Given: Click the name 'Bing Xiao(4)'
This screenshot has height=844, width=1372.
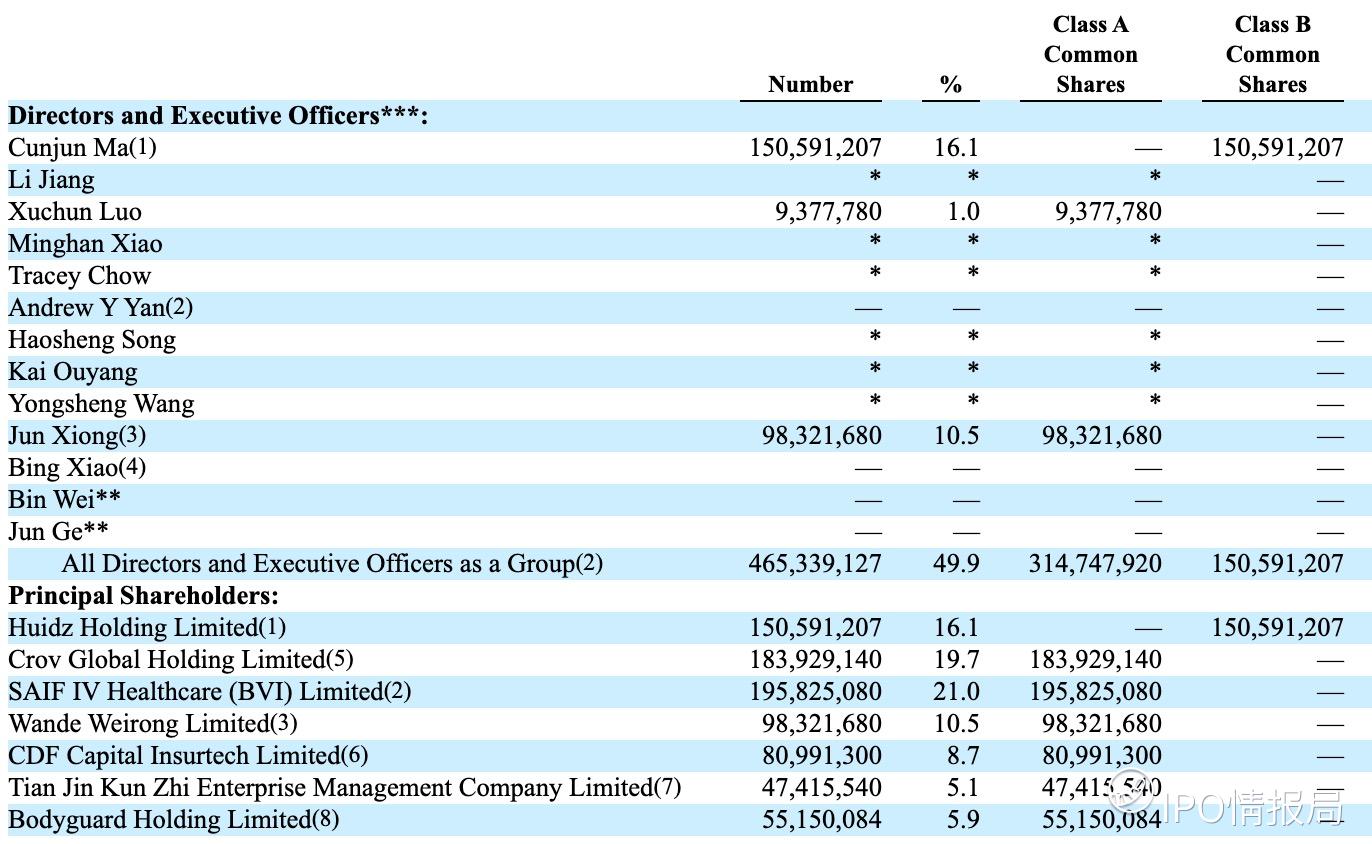Looking at the screenshot, I should click(x=77, y=468).
